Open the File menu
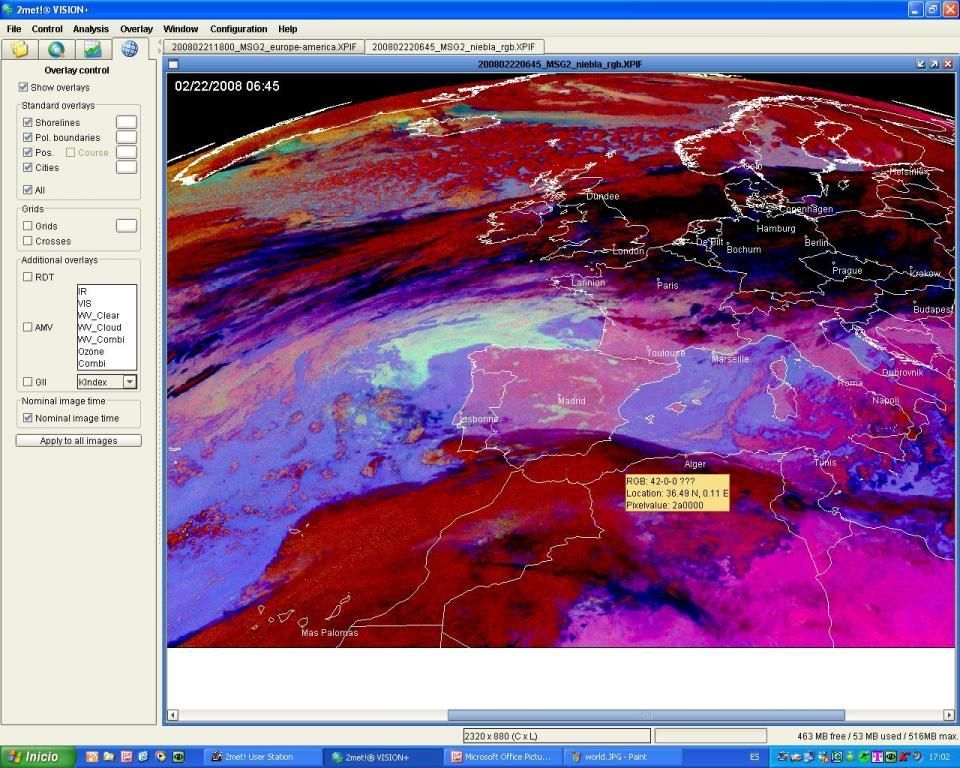 click(x=14, y=29)
